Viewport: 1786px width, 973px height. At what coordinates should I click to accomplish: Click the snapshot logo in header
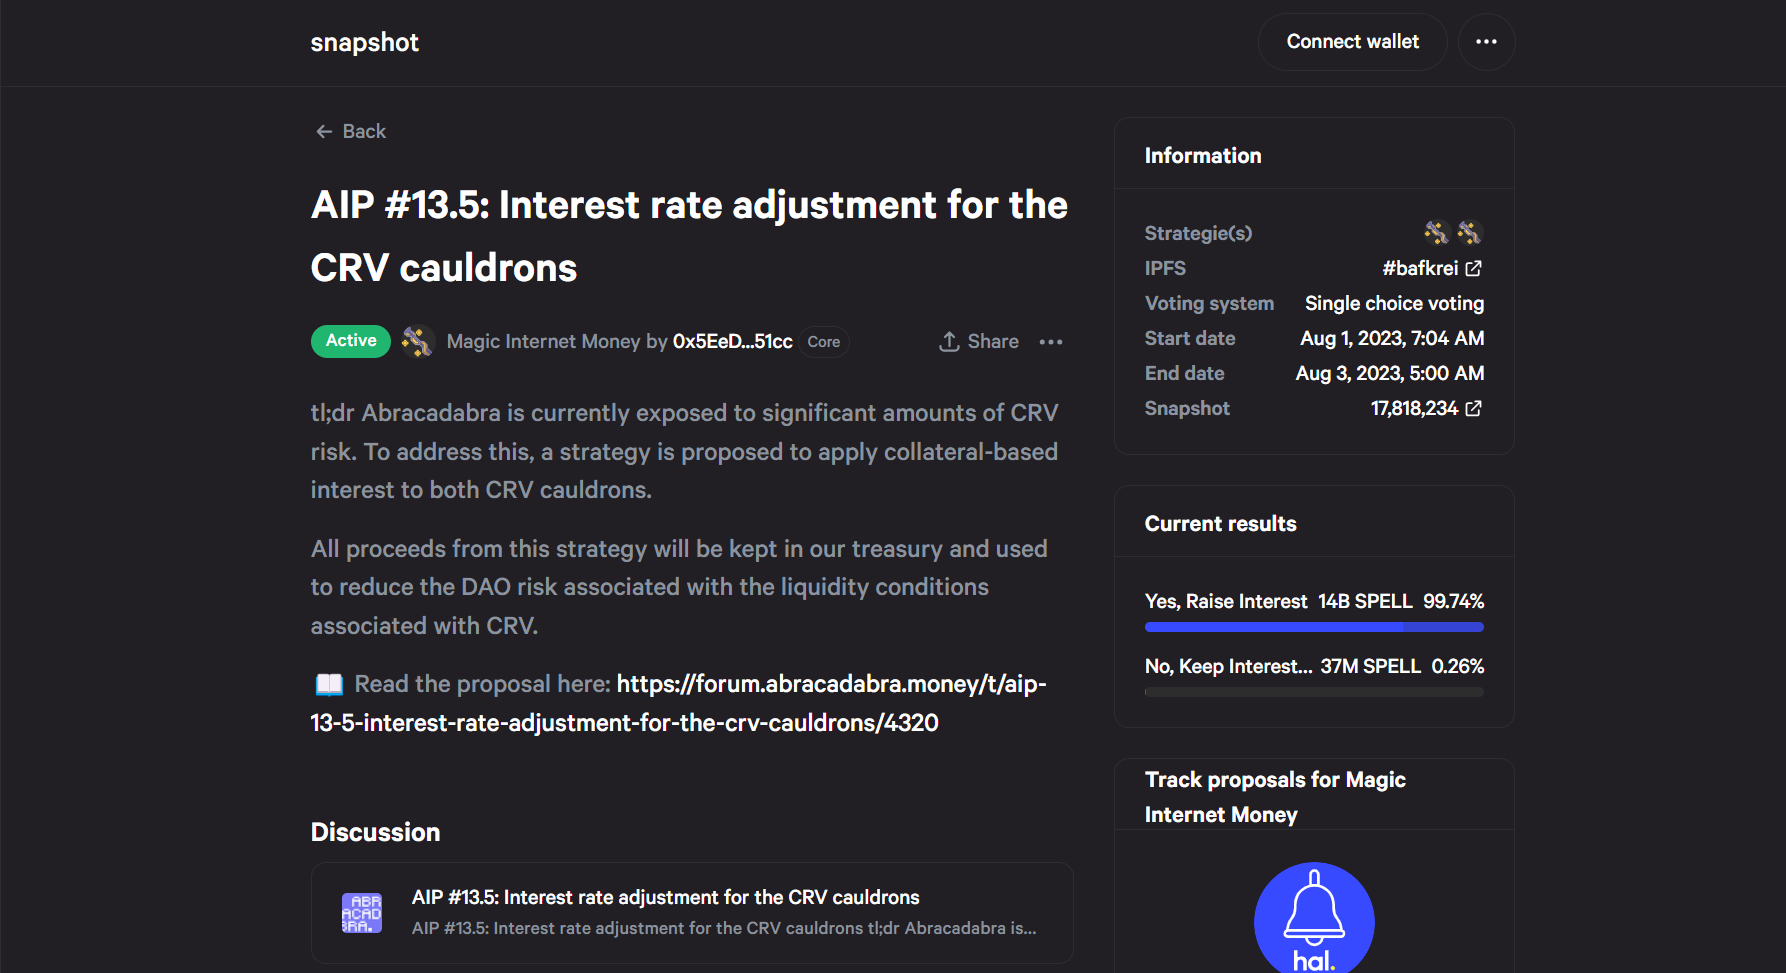point(364,42)
